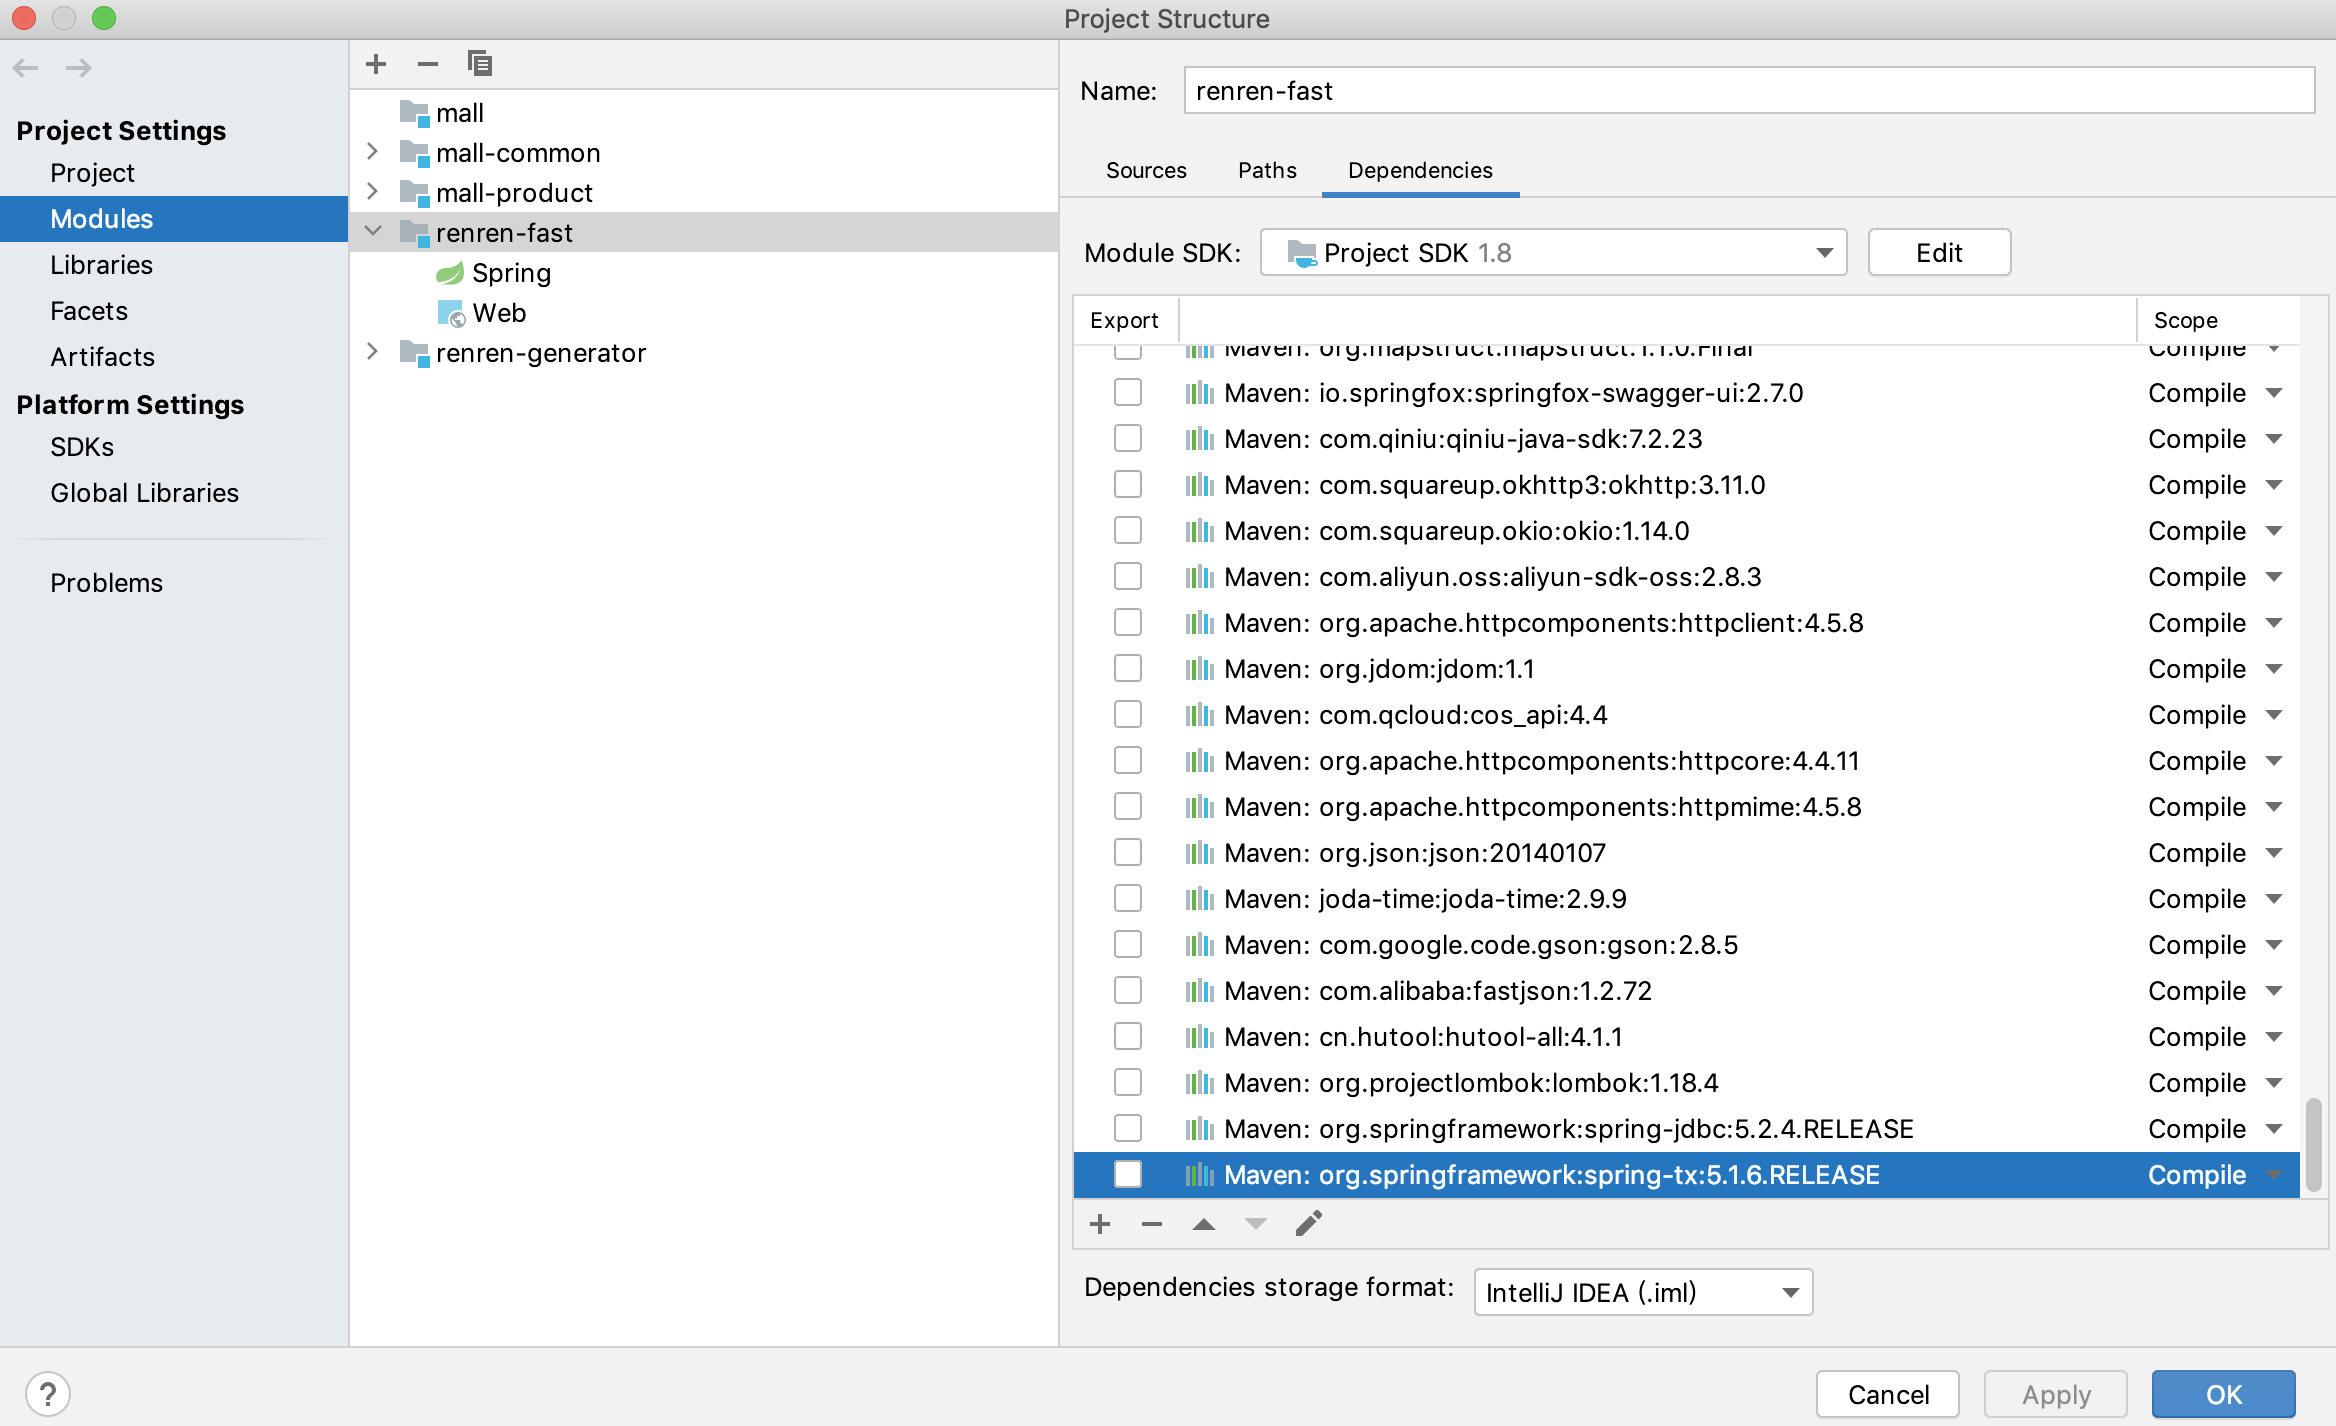
Task: Open the Libraries settings section
Action: click(101, 265)
